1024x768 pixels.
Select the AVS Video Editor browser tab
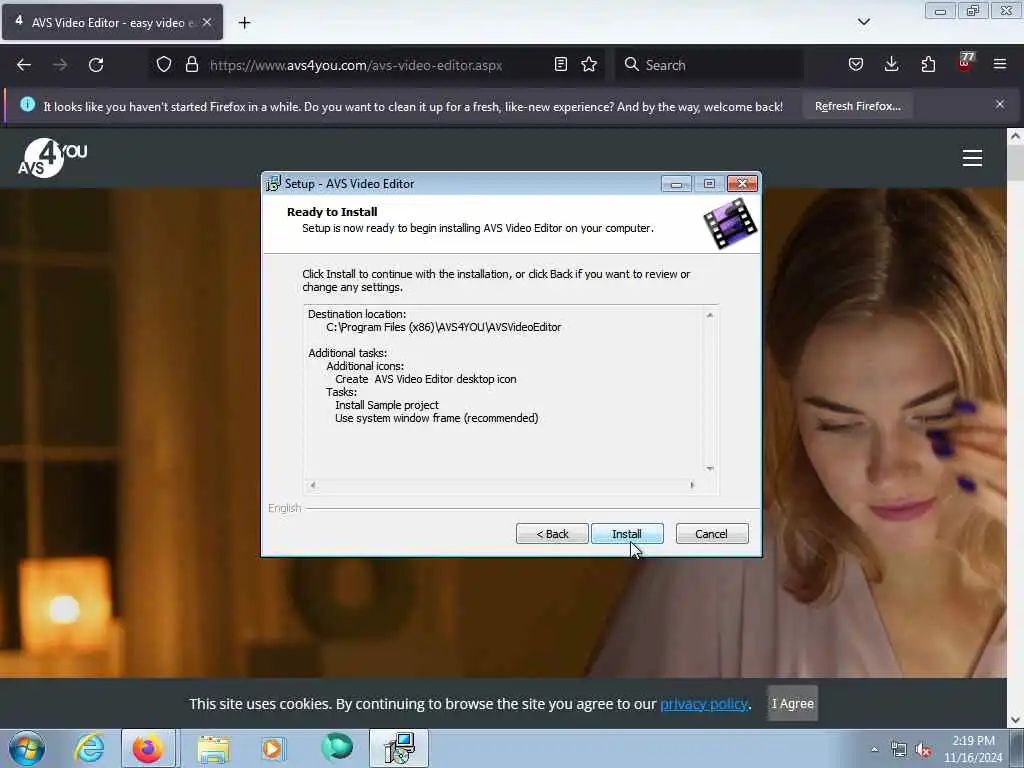112,22
